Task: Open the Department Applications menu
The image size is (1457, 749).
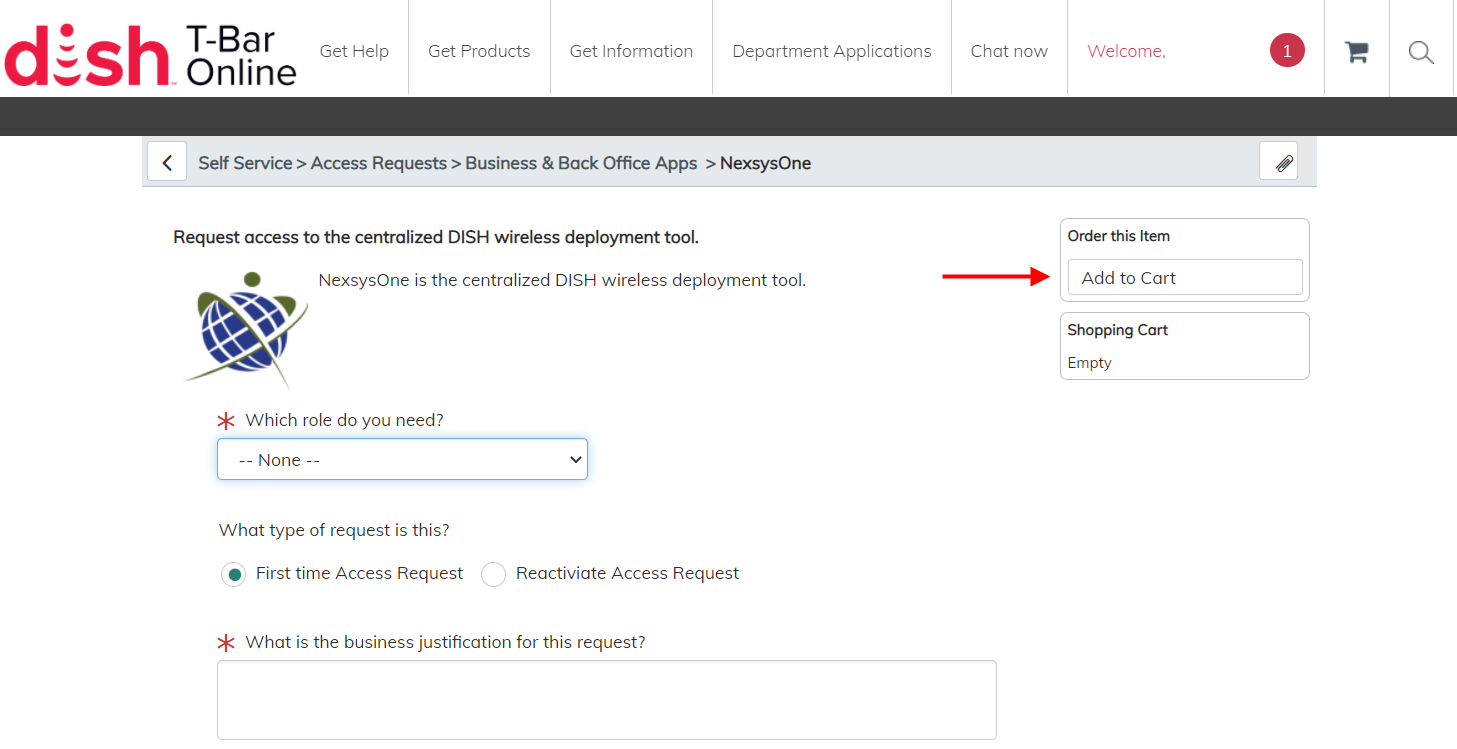Action: coord(832,51)
